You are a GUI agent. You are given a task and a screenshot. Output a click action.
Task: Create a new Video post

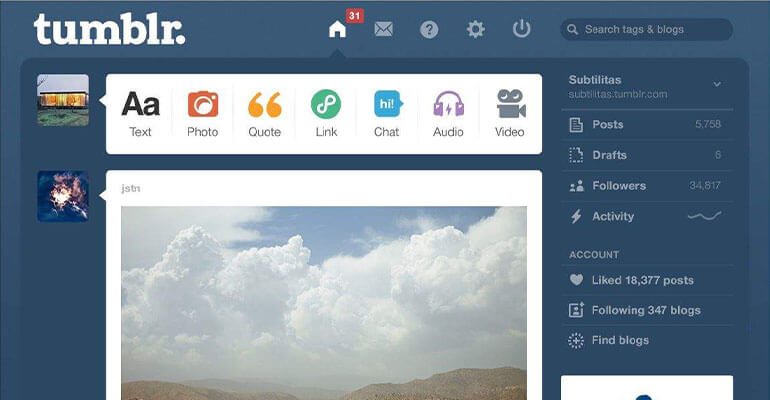509,113
